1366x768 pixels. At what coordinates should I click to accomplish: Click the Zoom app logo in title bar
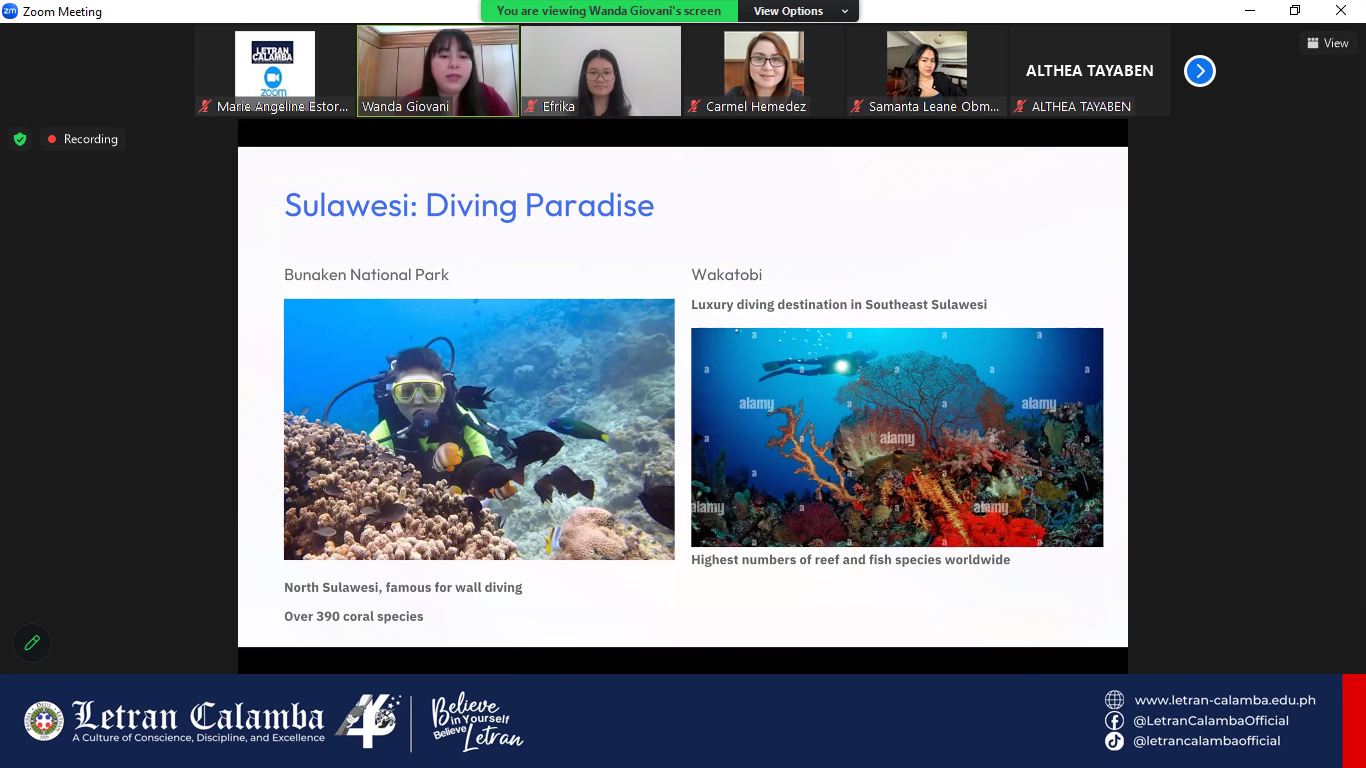tap(10, 11)
